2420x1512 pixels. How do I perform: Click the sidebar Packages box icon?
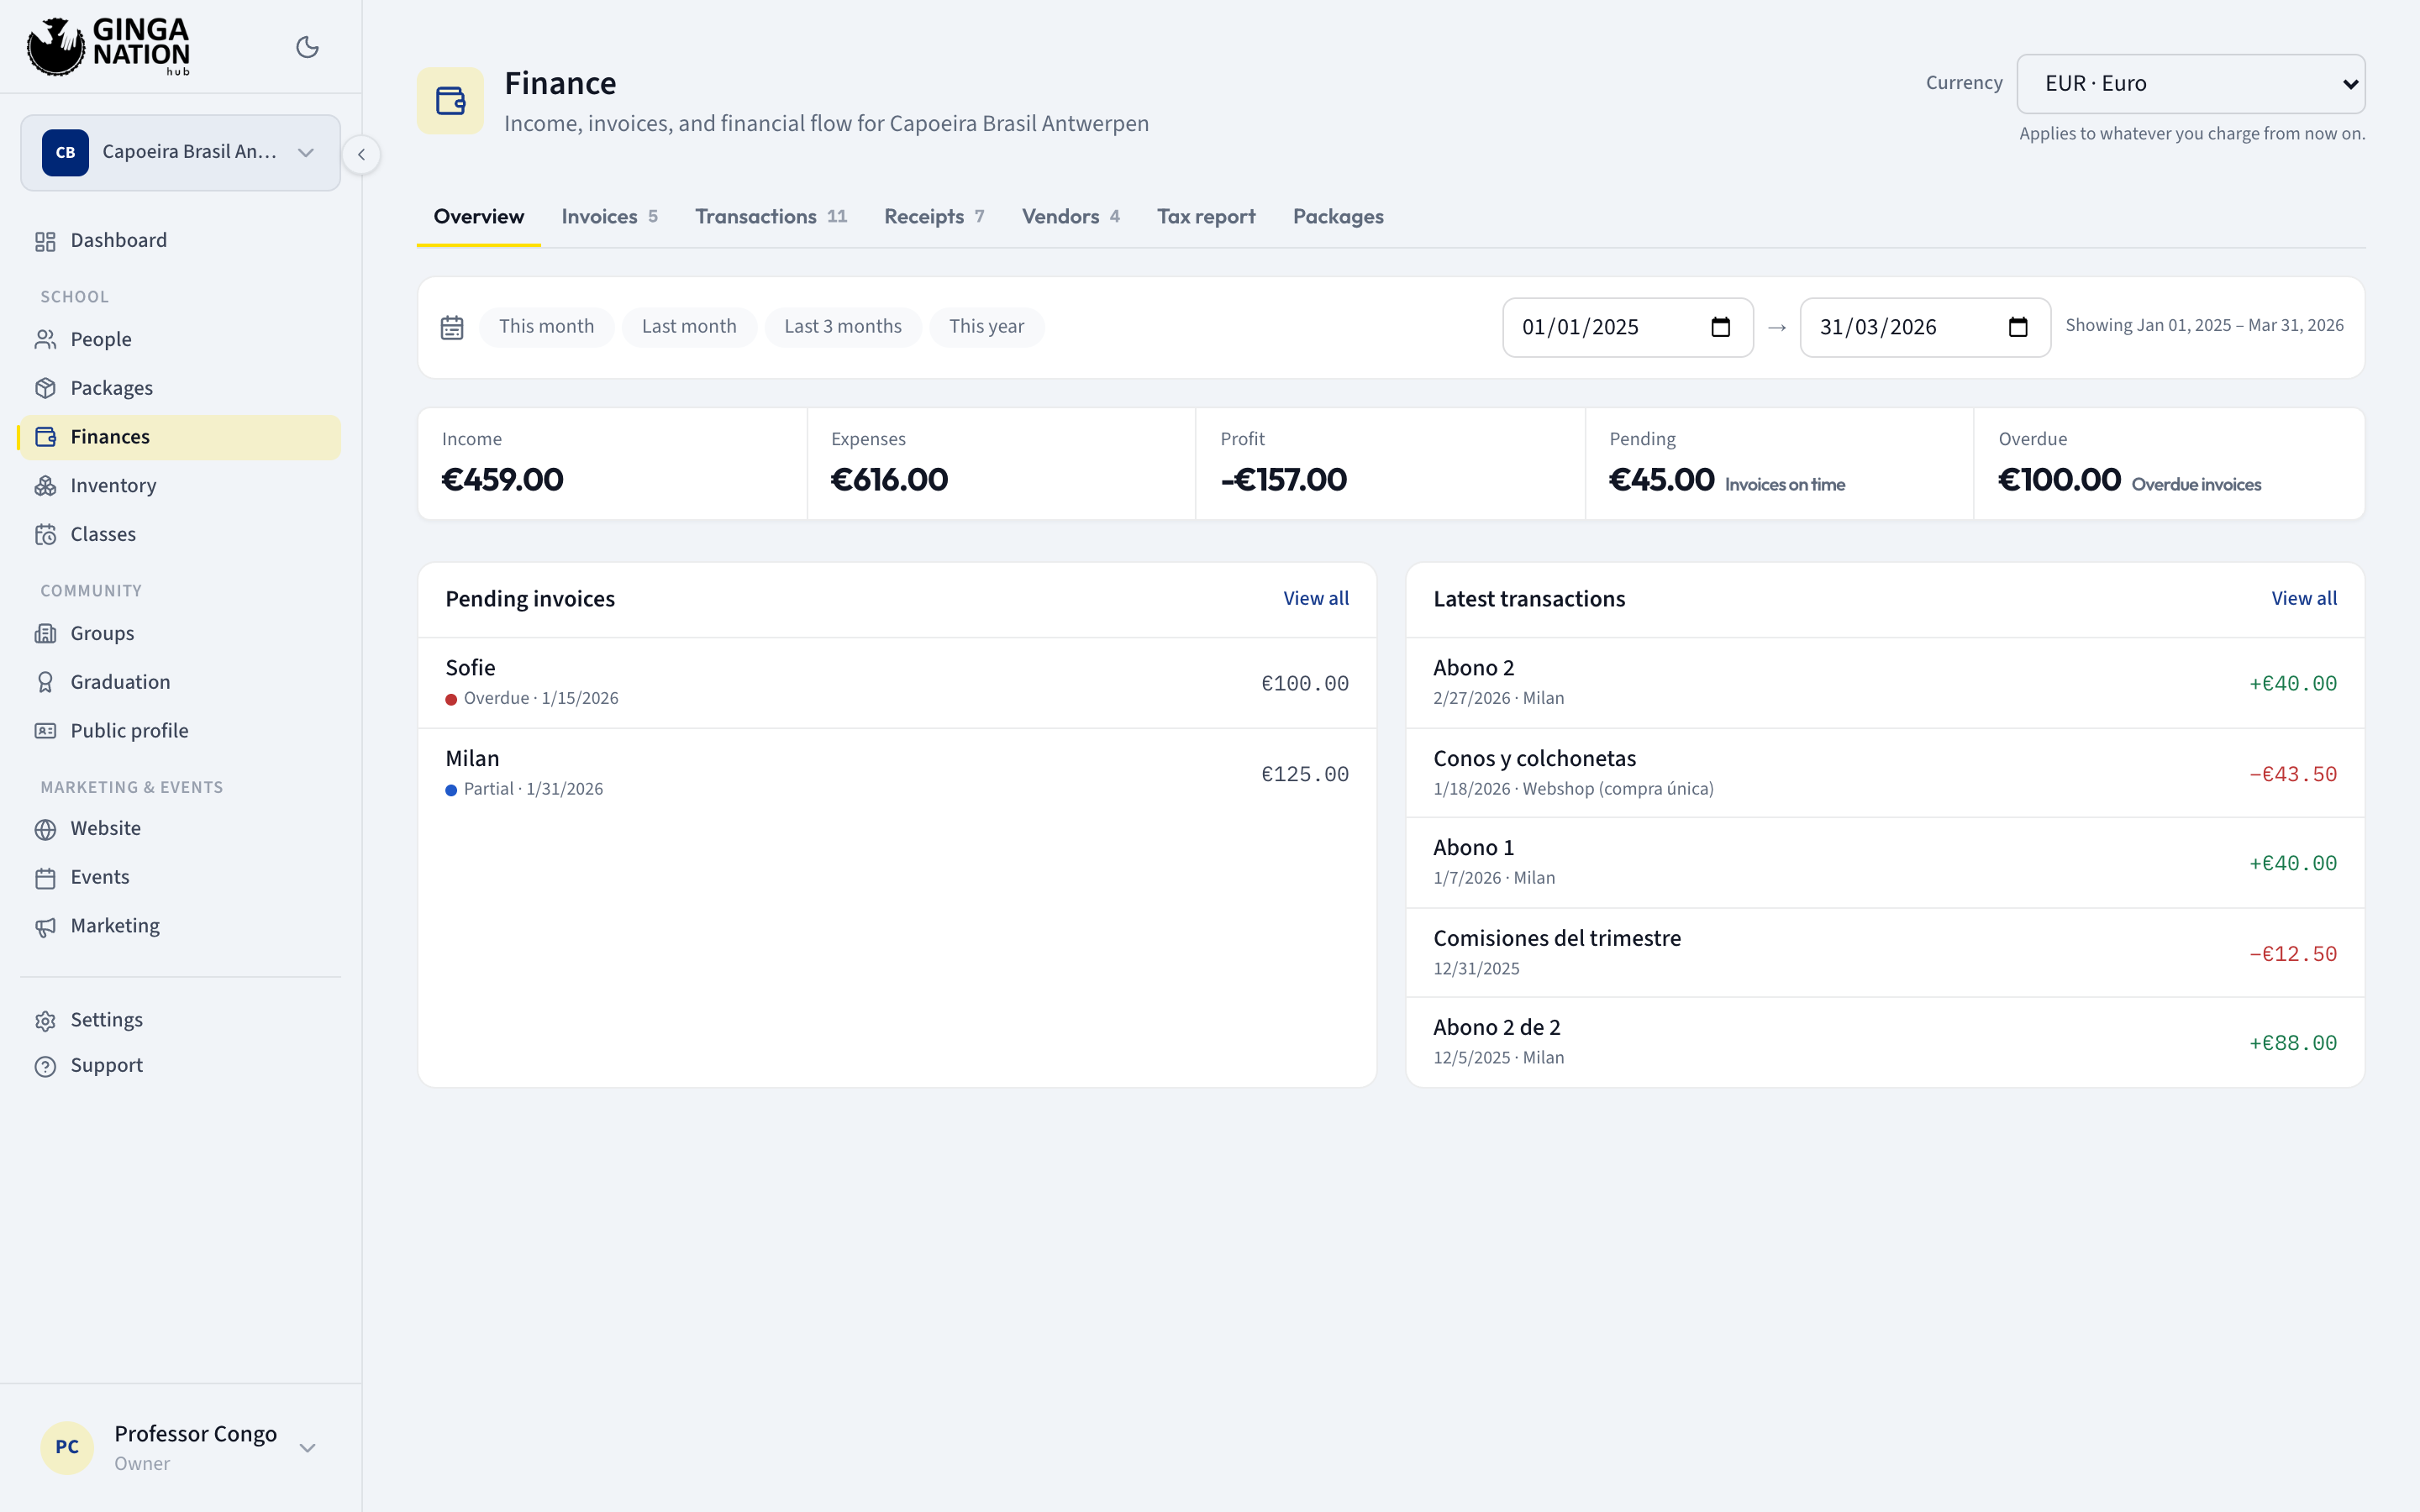(45, 388)
